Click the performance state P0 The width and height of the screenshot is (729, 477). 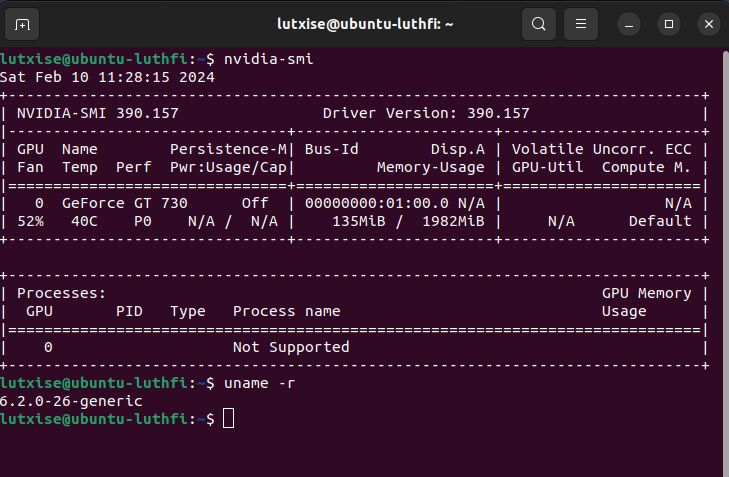[143, 221]
